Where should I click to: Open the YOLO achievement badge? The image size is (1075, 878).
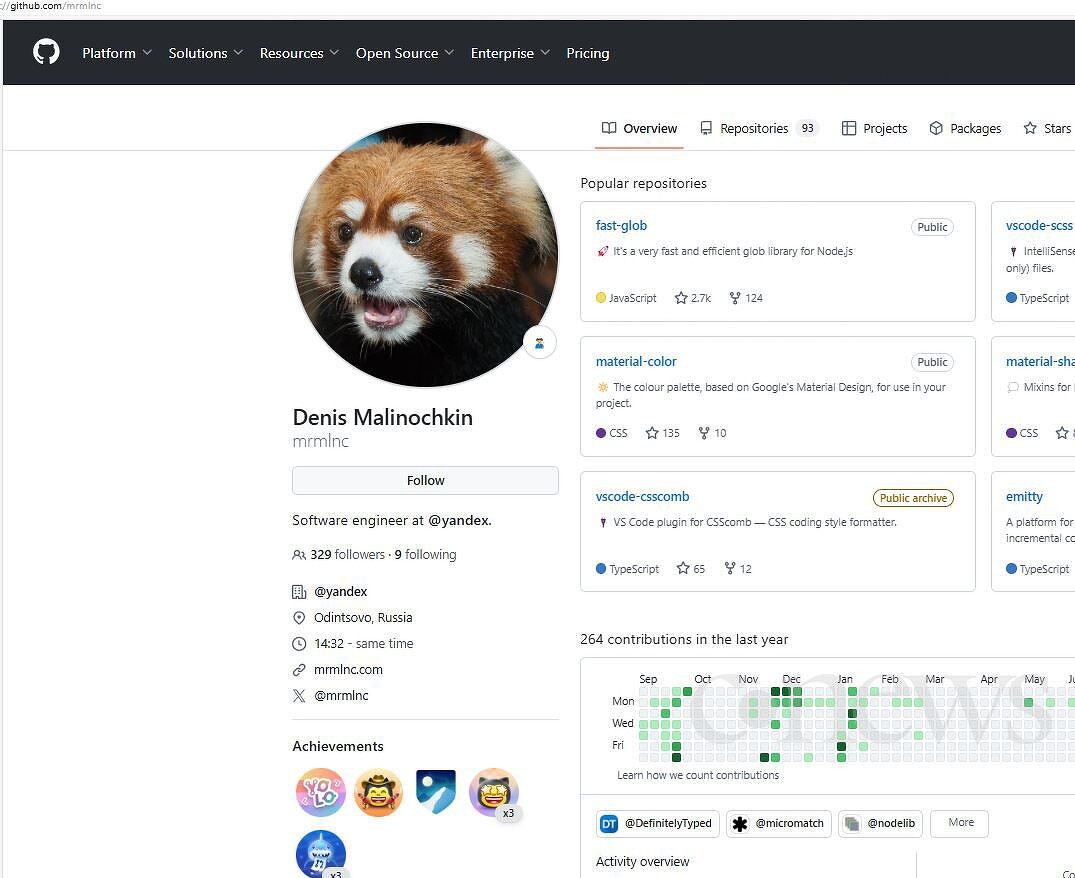pyautogui.click(x=320, y=792)
